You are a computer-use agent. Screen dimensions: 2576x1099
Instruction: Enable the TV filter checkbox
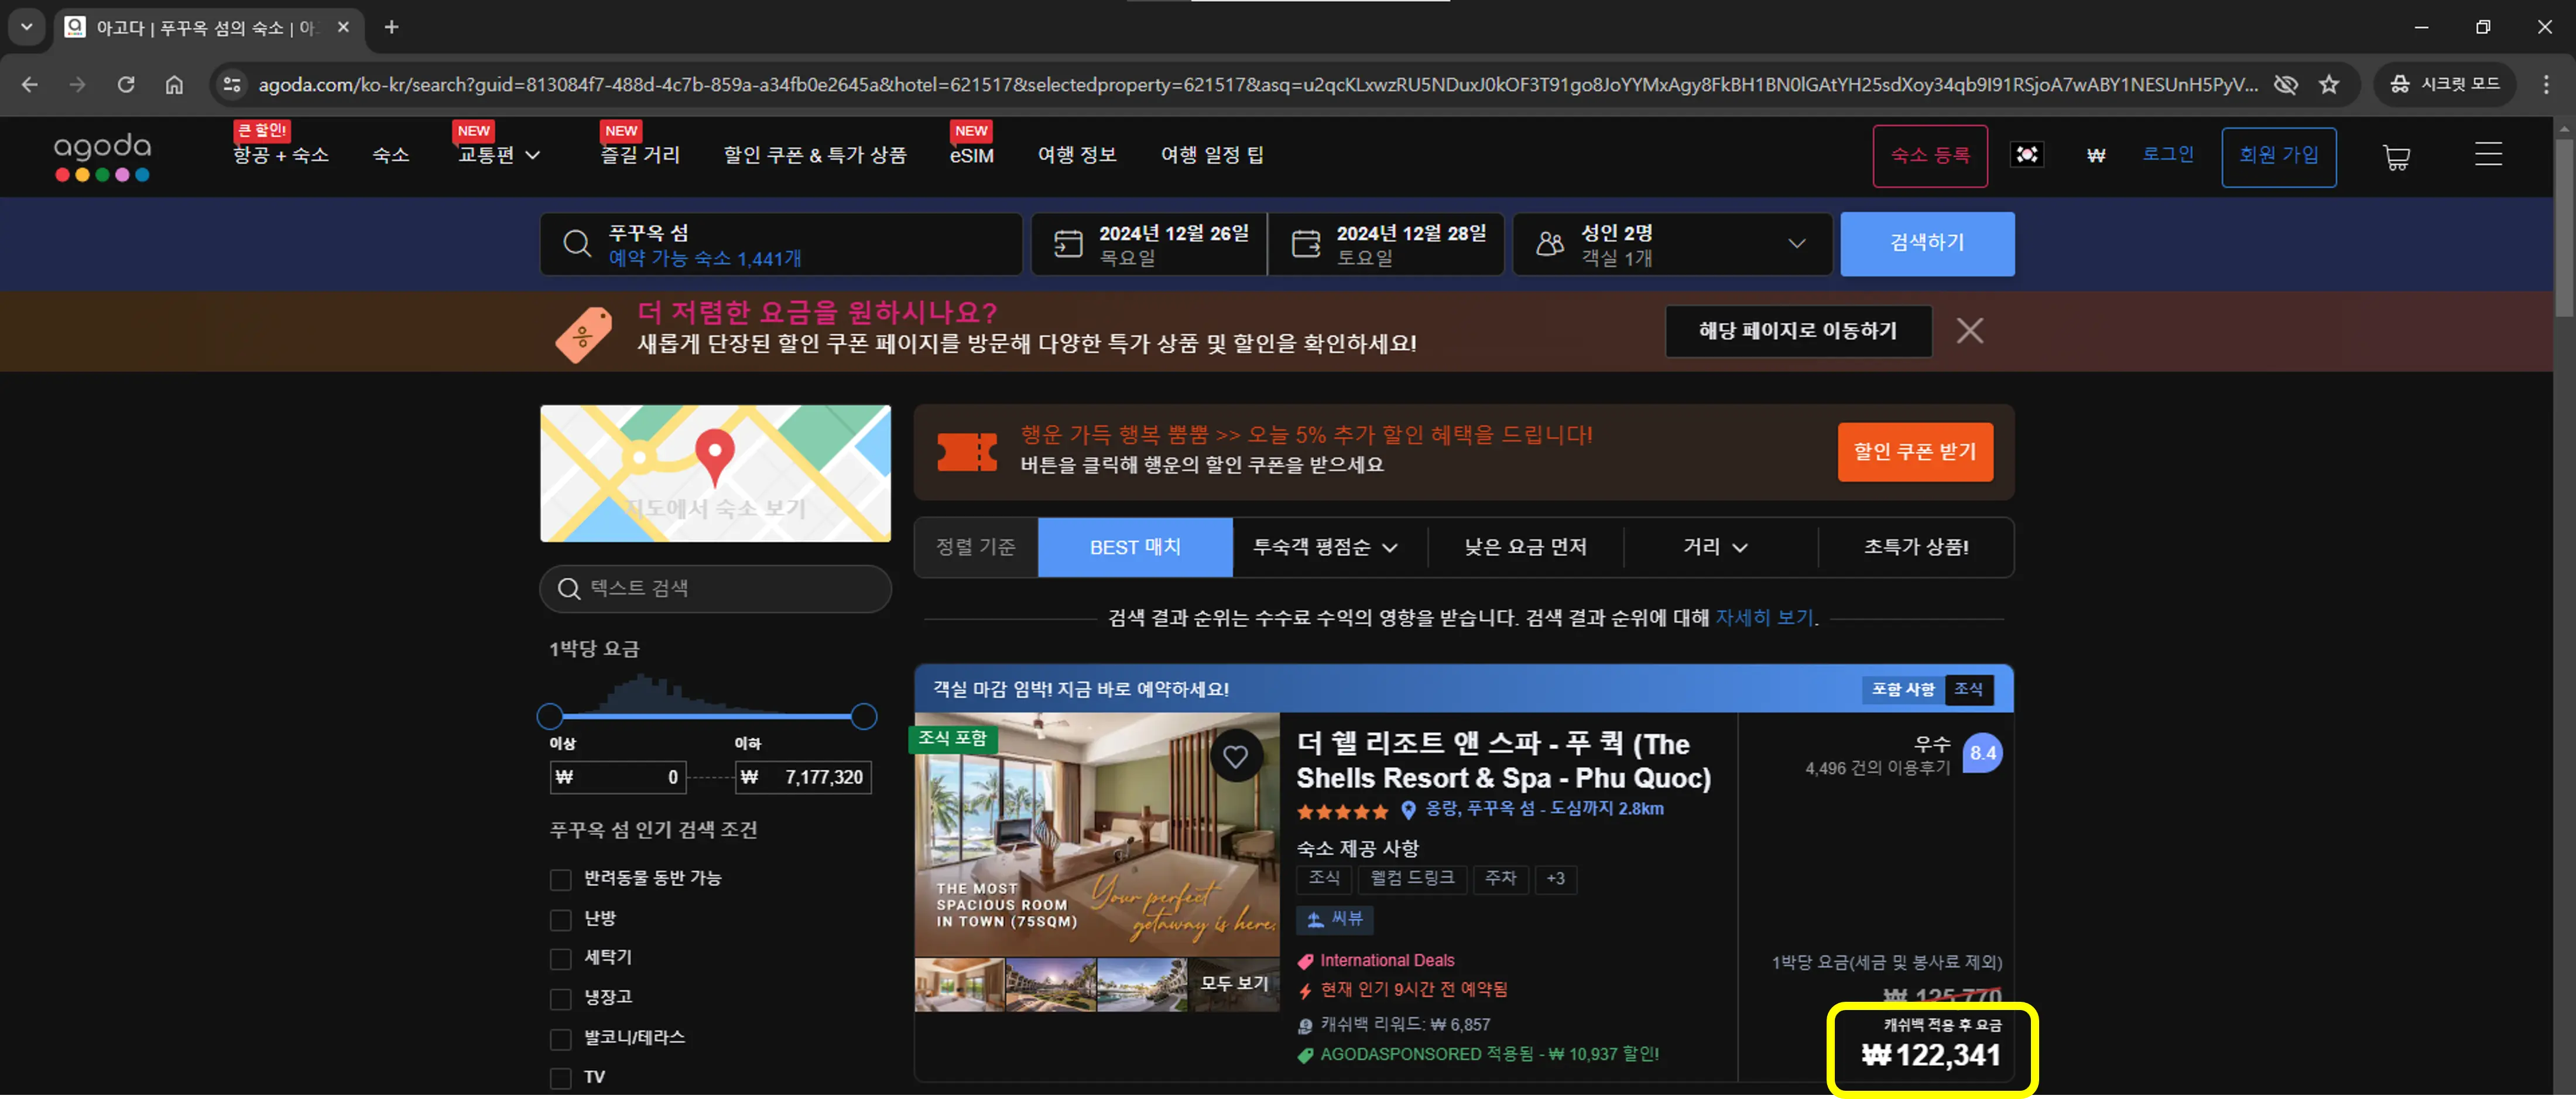click(560, 1078)
